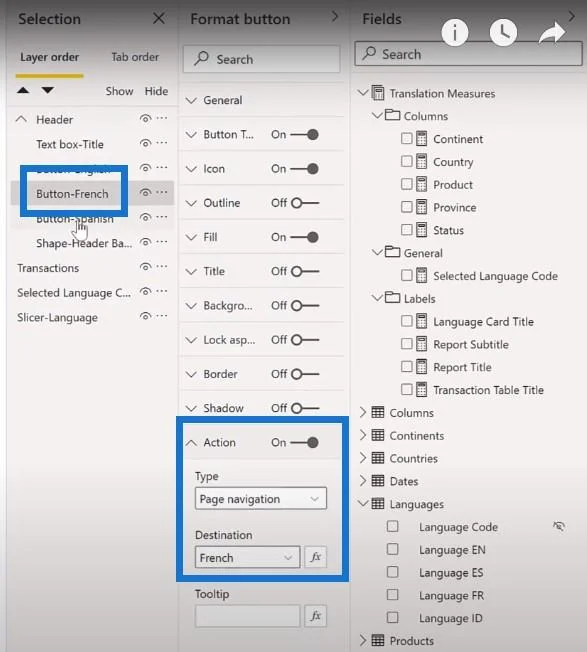
Task: Click the Format button search field
Action: [261, 59]
